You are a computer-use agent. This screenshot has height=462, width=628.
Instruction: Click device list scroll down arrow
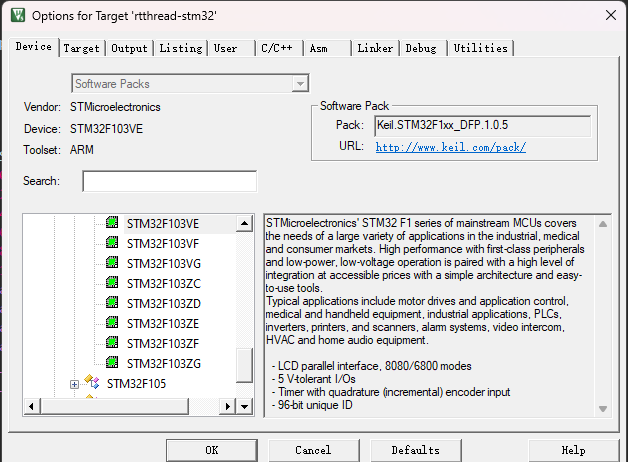(244, 407)
